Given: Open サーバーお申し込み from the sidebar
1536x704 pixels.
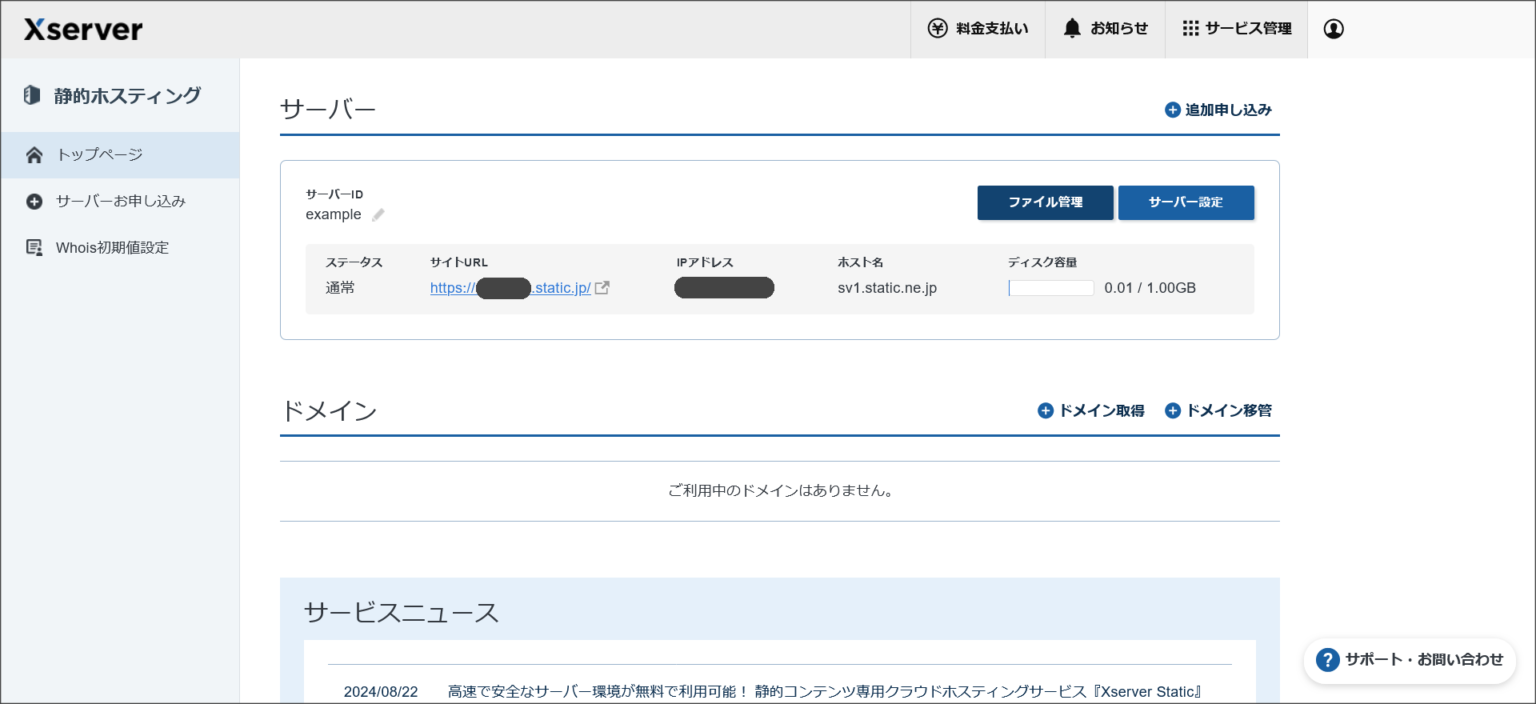Looking at the screenshot, I should click(x=119, y=201).
